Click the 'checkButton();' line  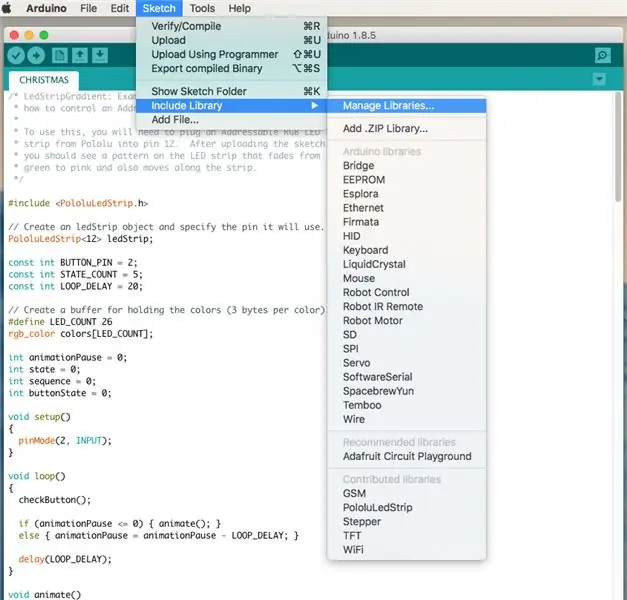(x=55, y=500)
